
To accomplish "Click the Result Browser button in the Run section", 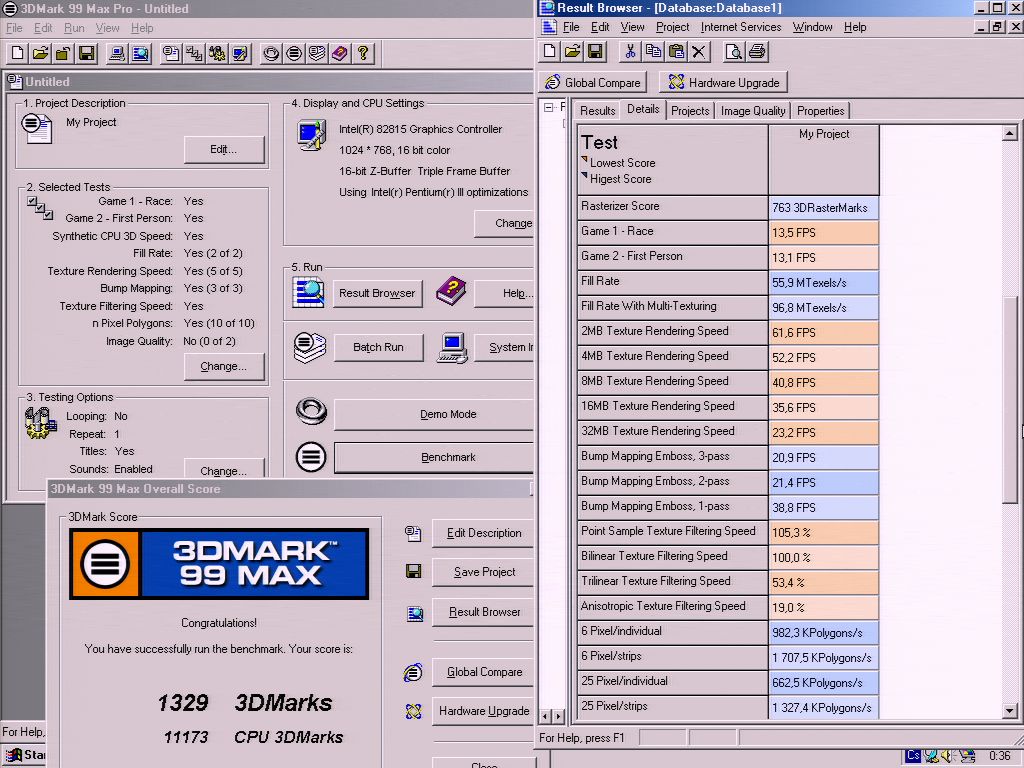I will coord(377,293).
